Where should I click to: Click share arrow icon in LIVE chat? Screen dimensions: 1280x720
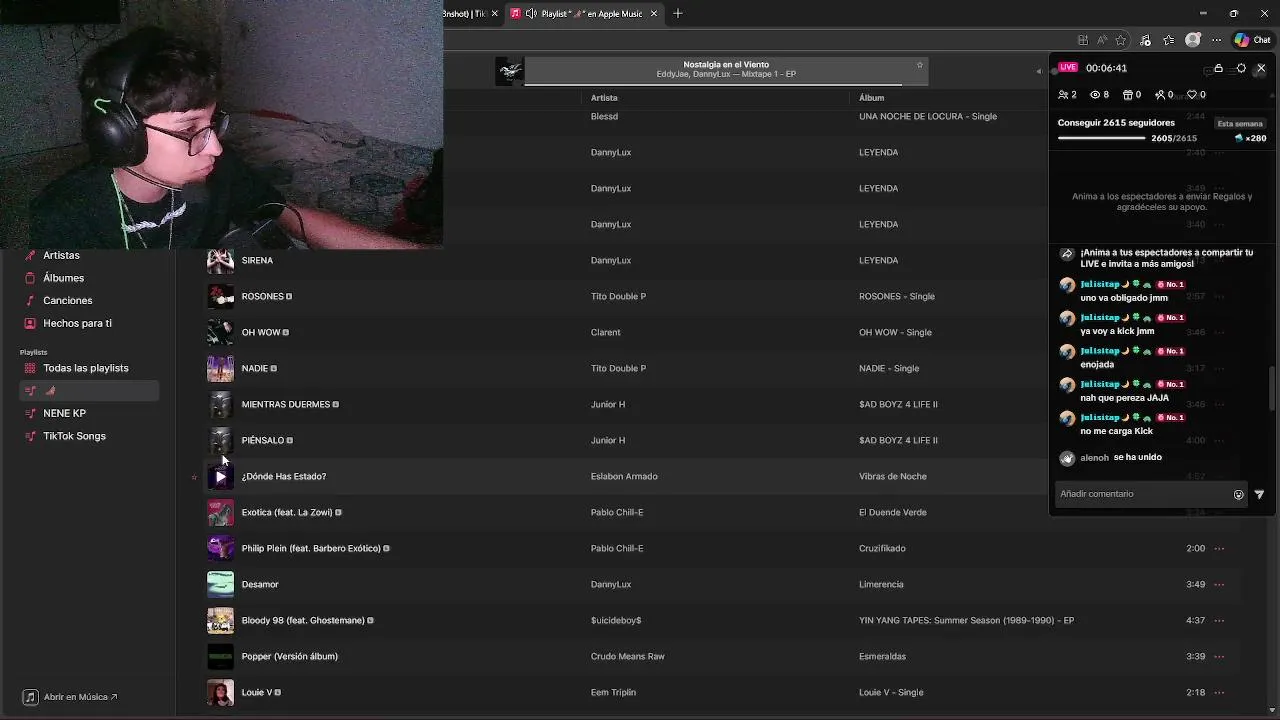[1067, 254]
